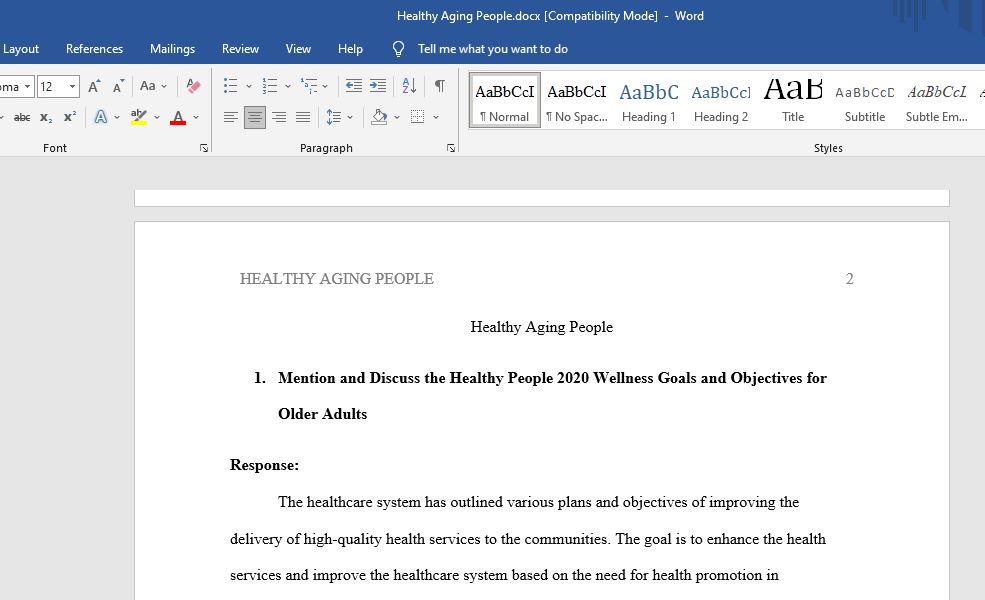Justify paragraph text

pos(303,117)
